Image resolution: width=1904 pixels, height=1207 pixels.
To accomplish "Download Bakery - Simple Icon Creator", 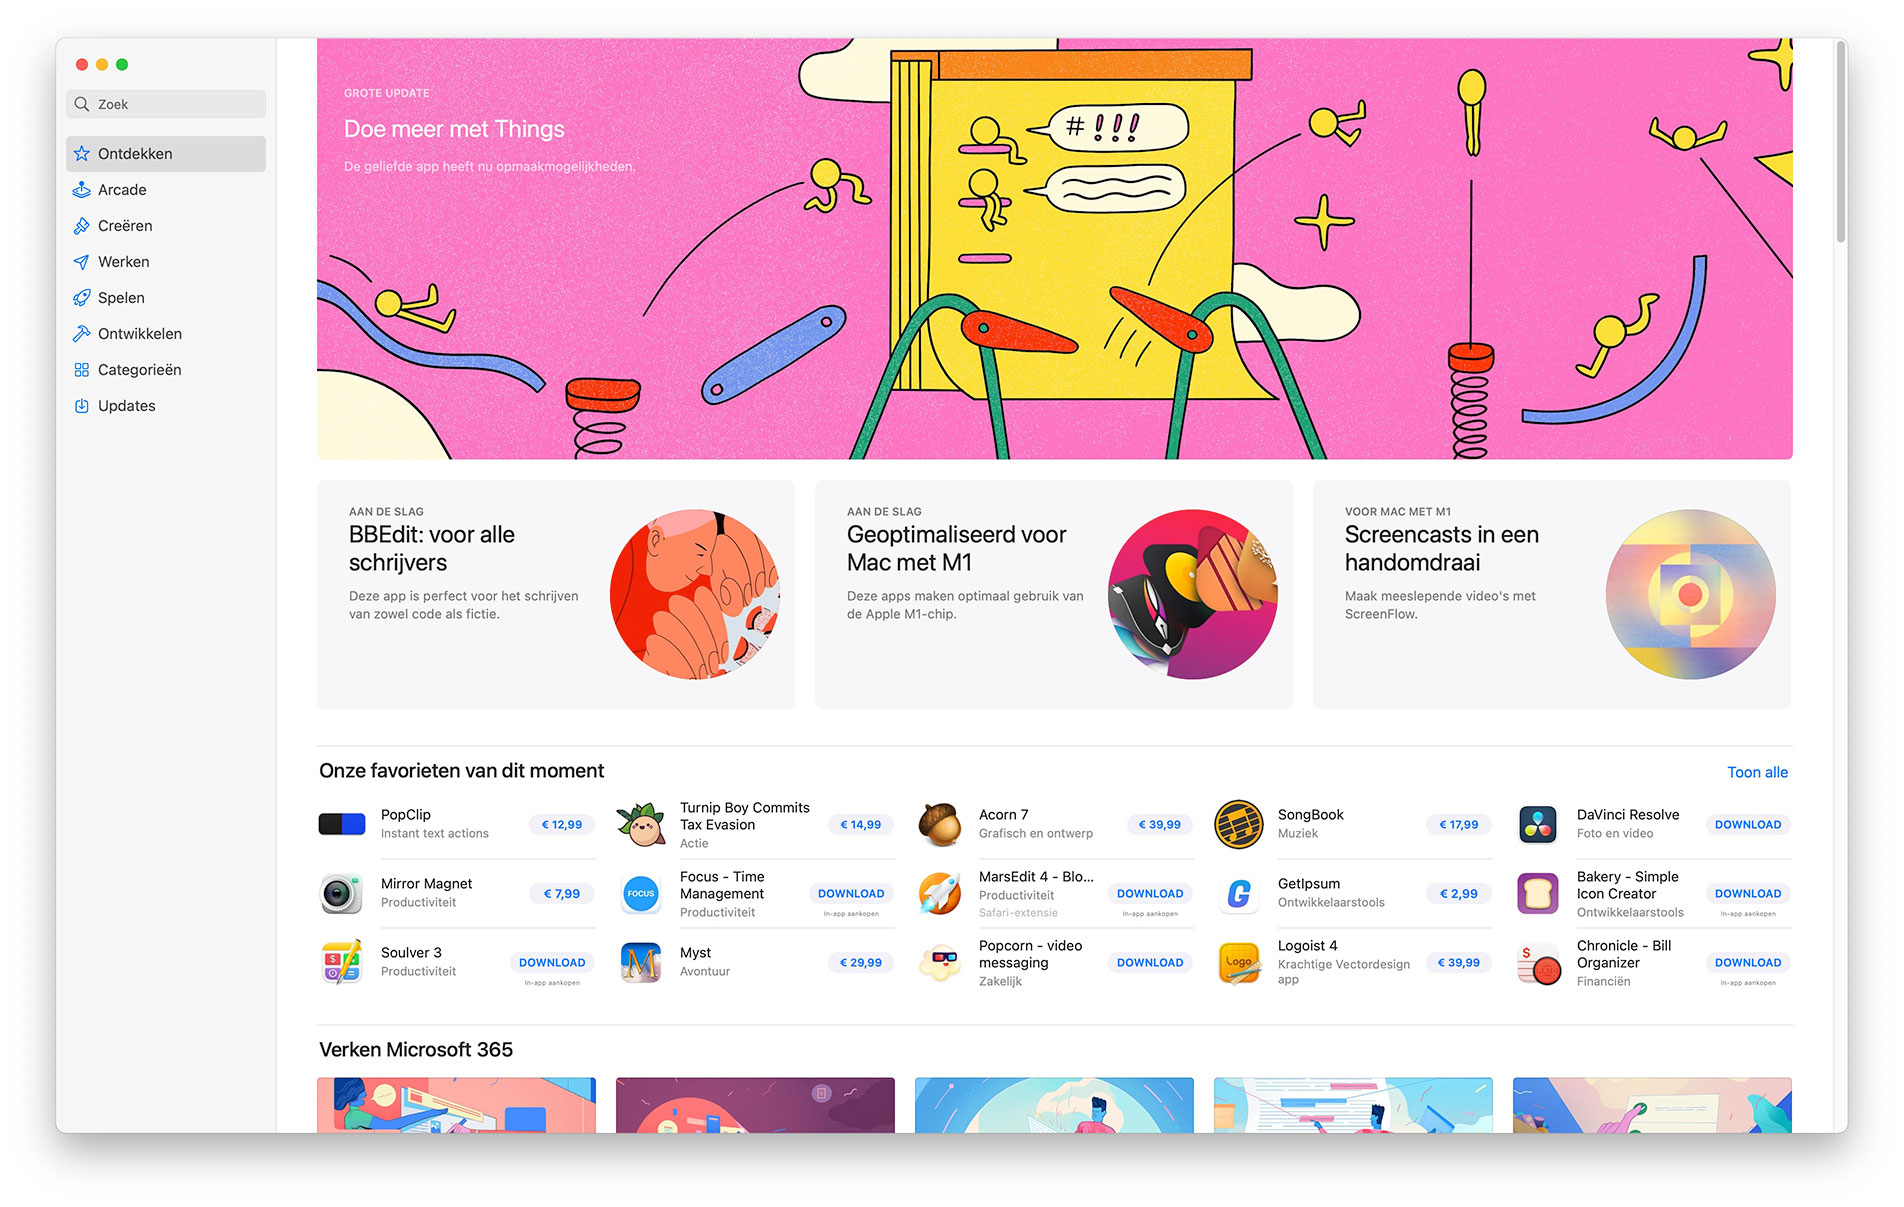I will tap(1748, 894).
